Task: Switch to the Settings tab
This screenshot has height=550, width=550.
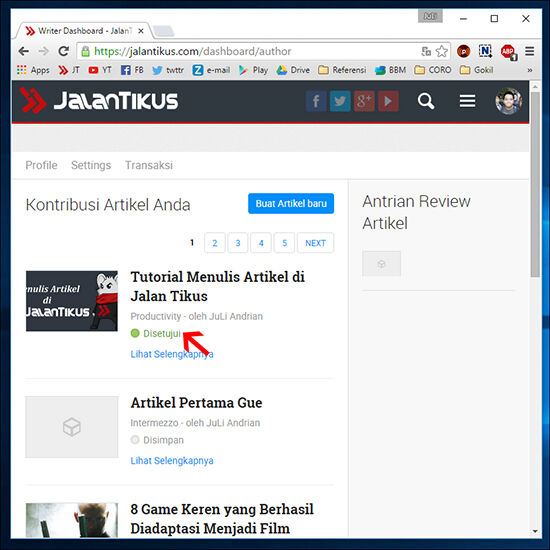Action: [x=91, y=165]
